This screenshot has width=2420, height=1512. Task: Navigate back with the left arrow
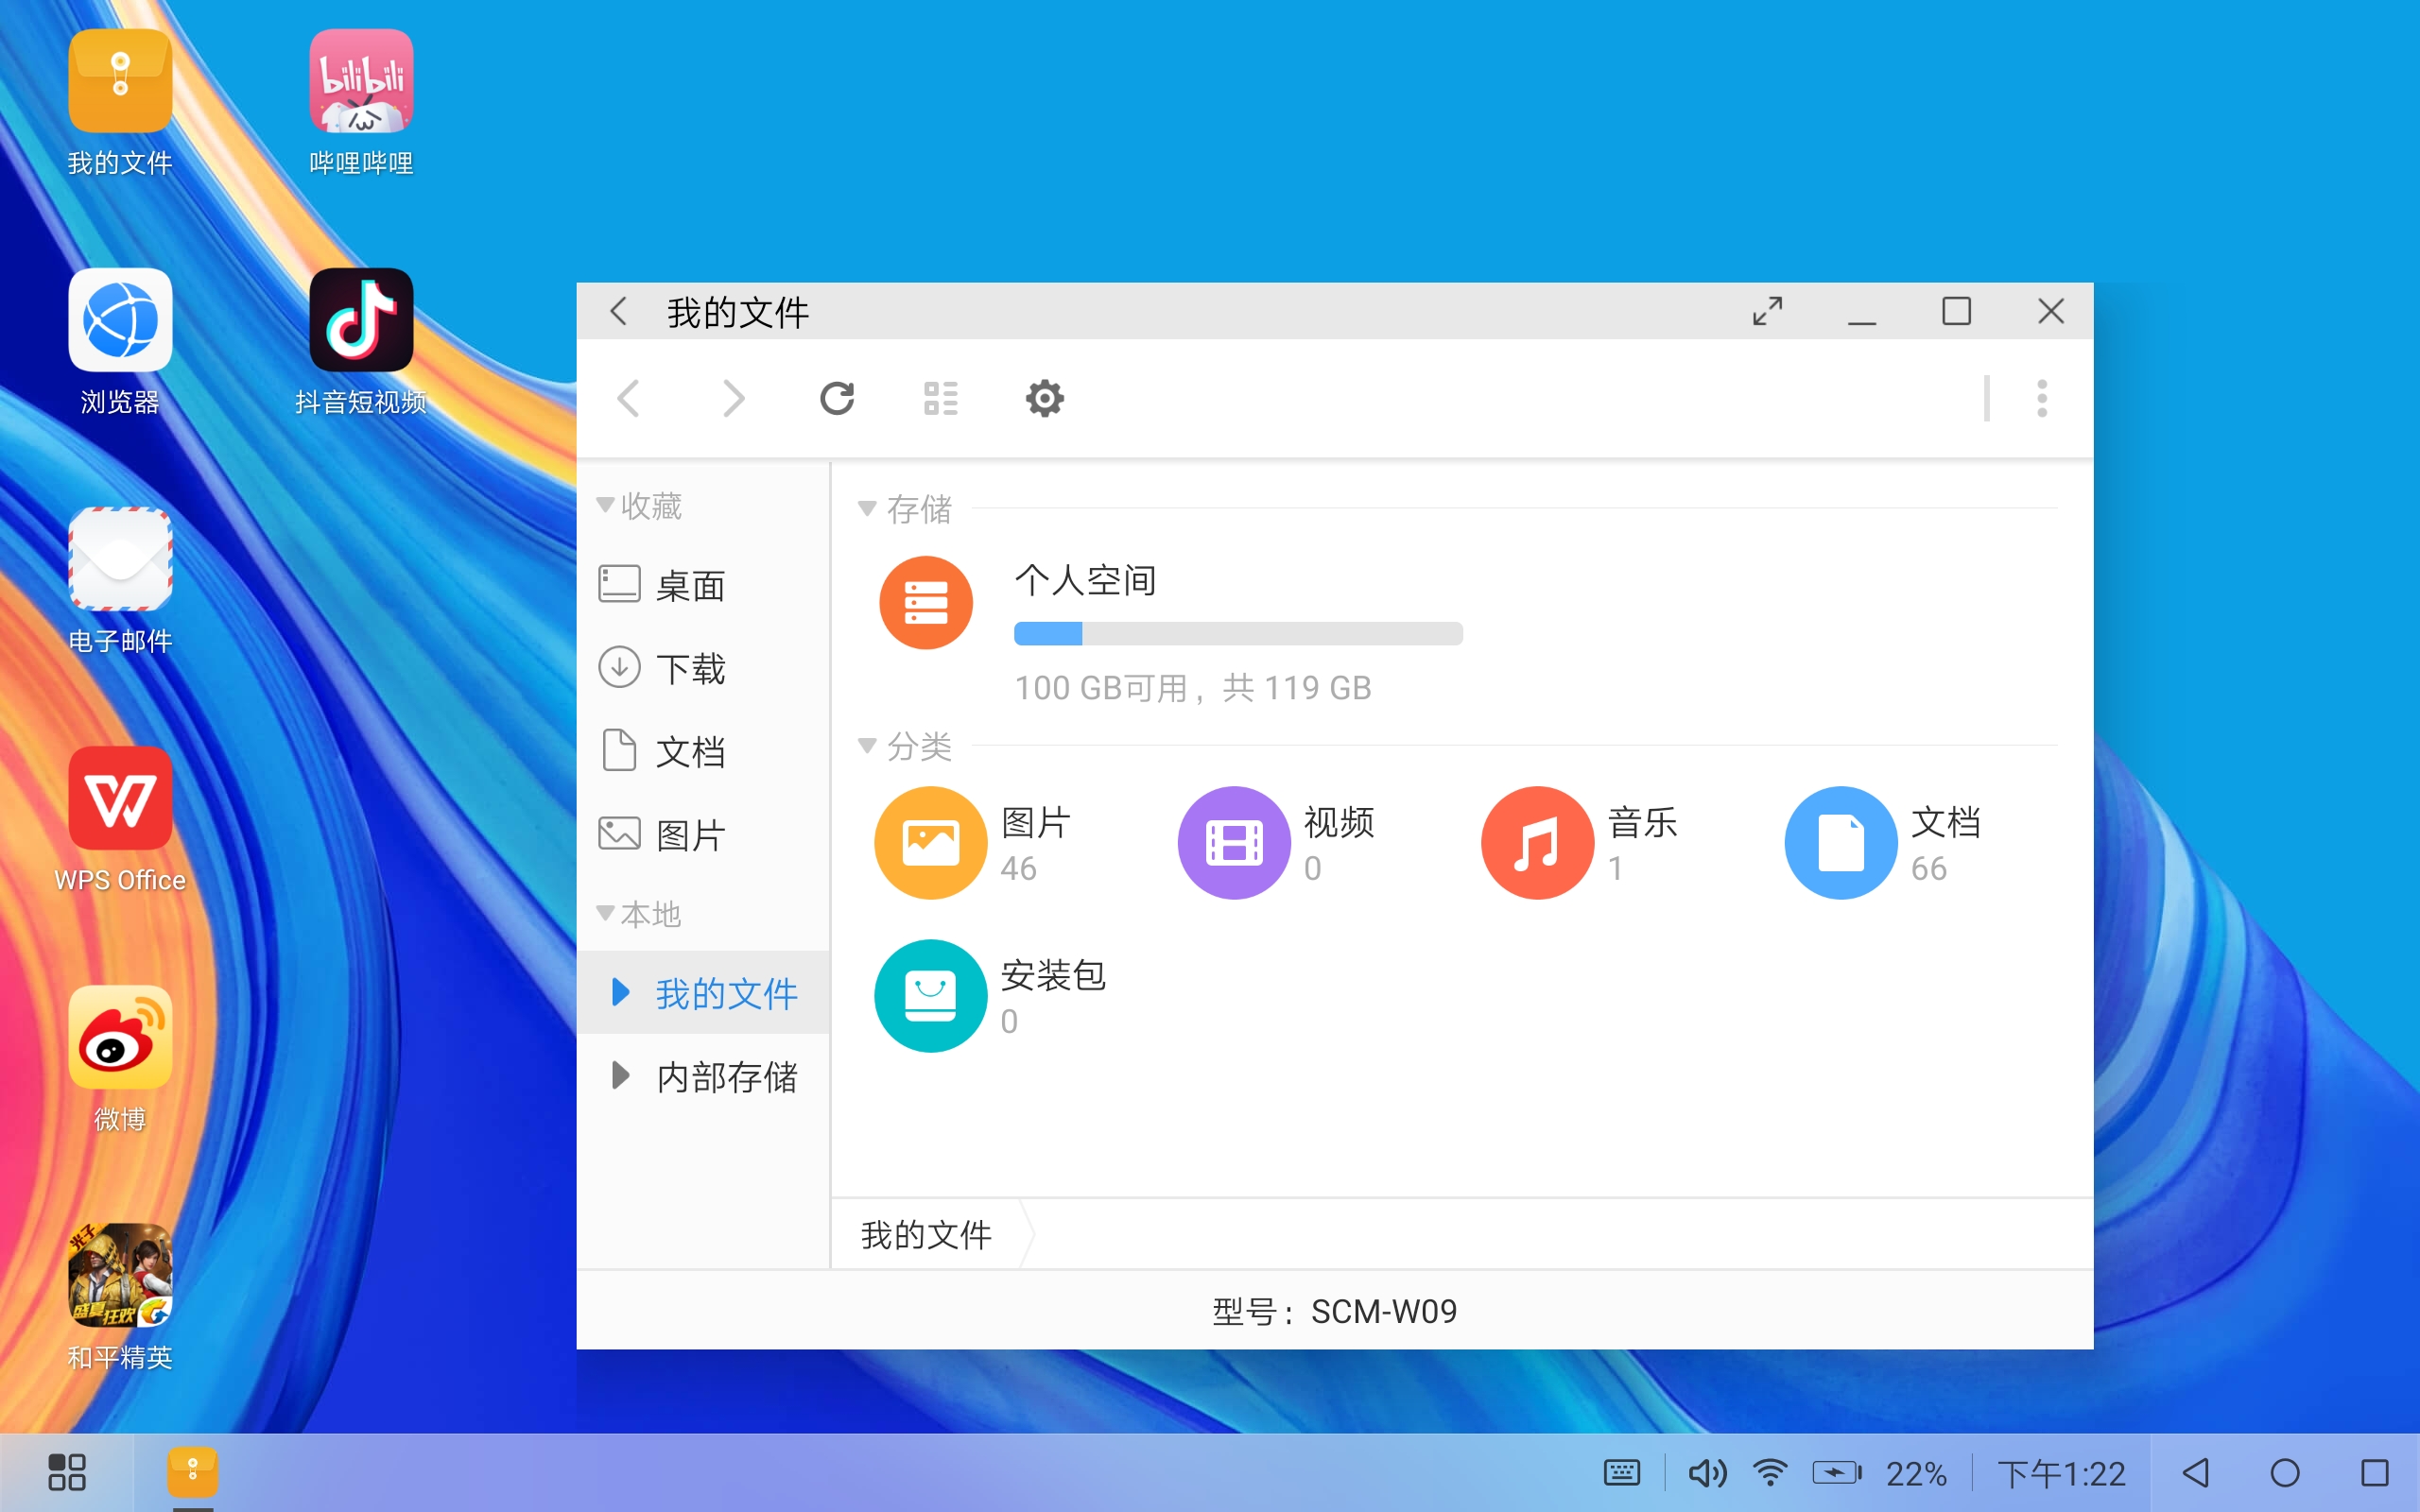click(x=629, y=398)
